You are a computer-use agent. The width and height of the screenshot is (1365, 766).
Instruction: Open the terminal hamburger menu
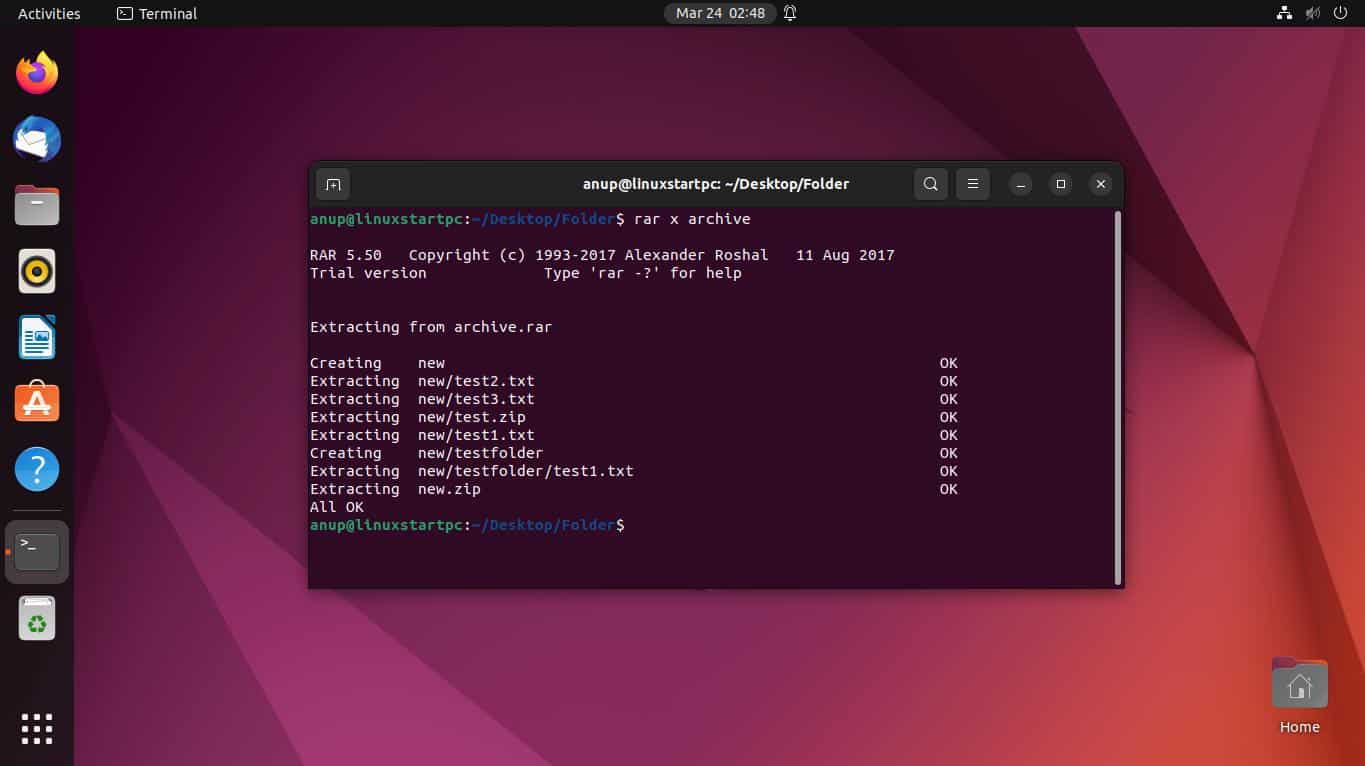(x=972, y=184)
